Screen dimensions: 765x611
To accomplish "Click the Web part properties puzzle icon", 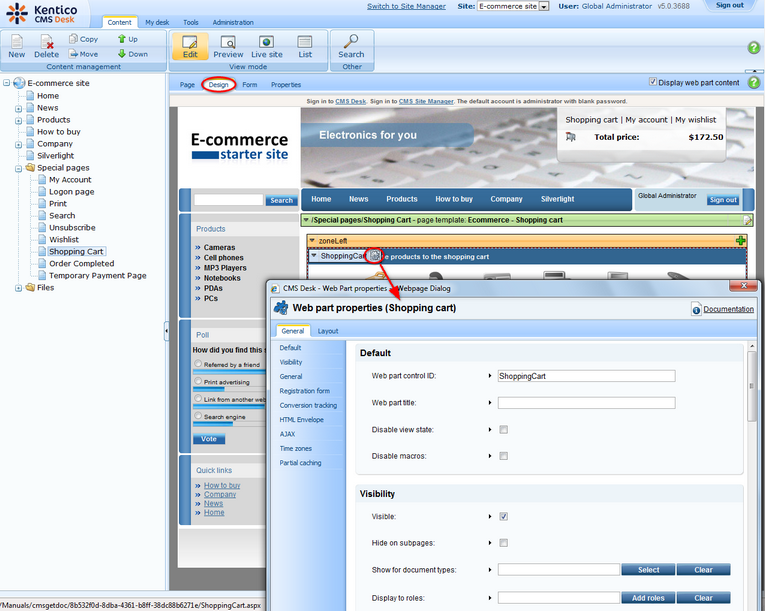I will pyautogui.click(x=281, y=308).
